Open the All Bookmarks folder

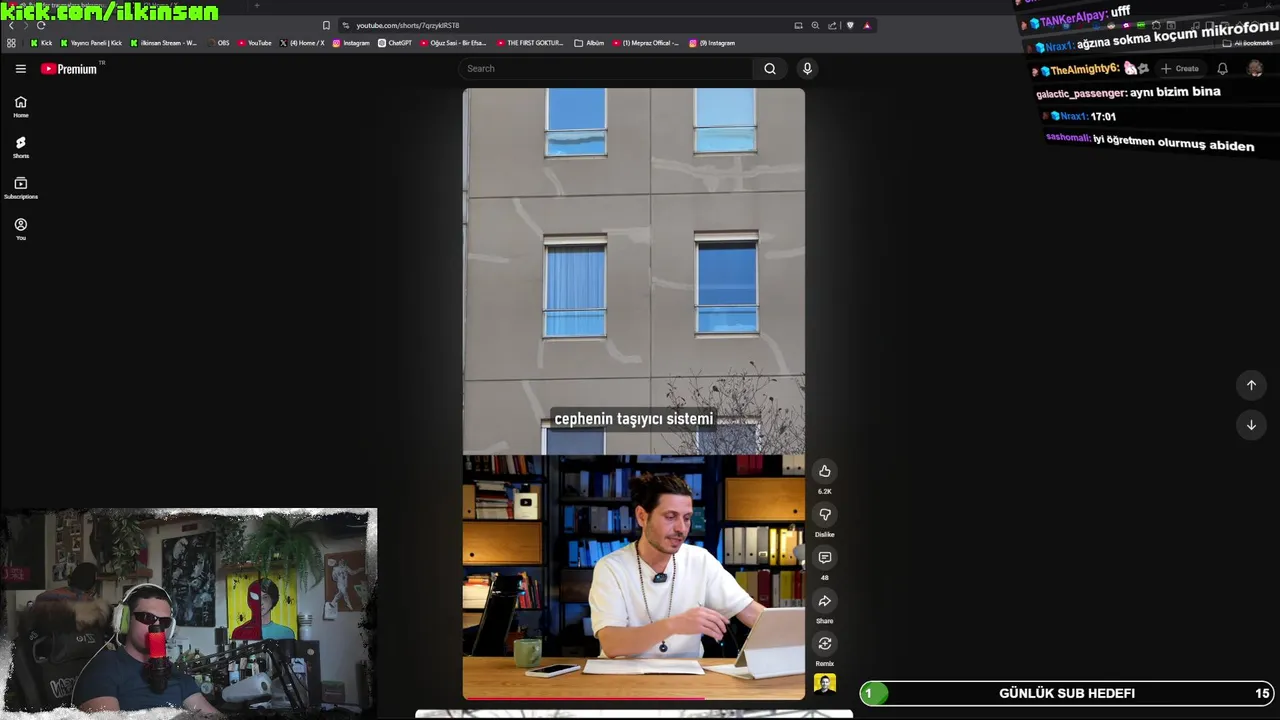[x=1249, y=43]
